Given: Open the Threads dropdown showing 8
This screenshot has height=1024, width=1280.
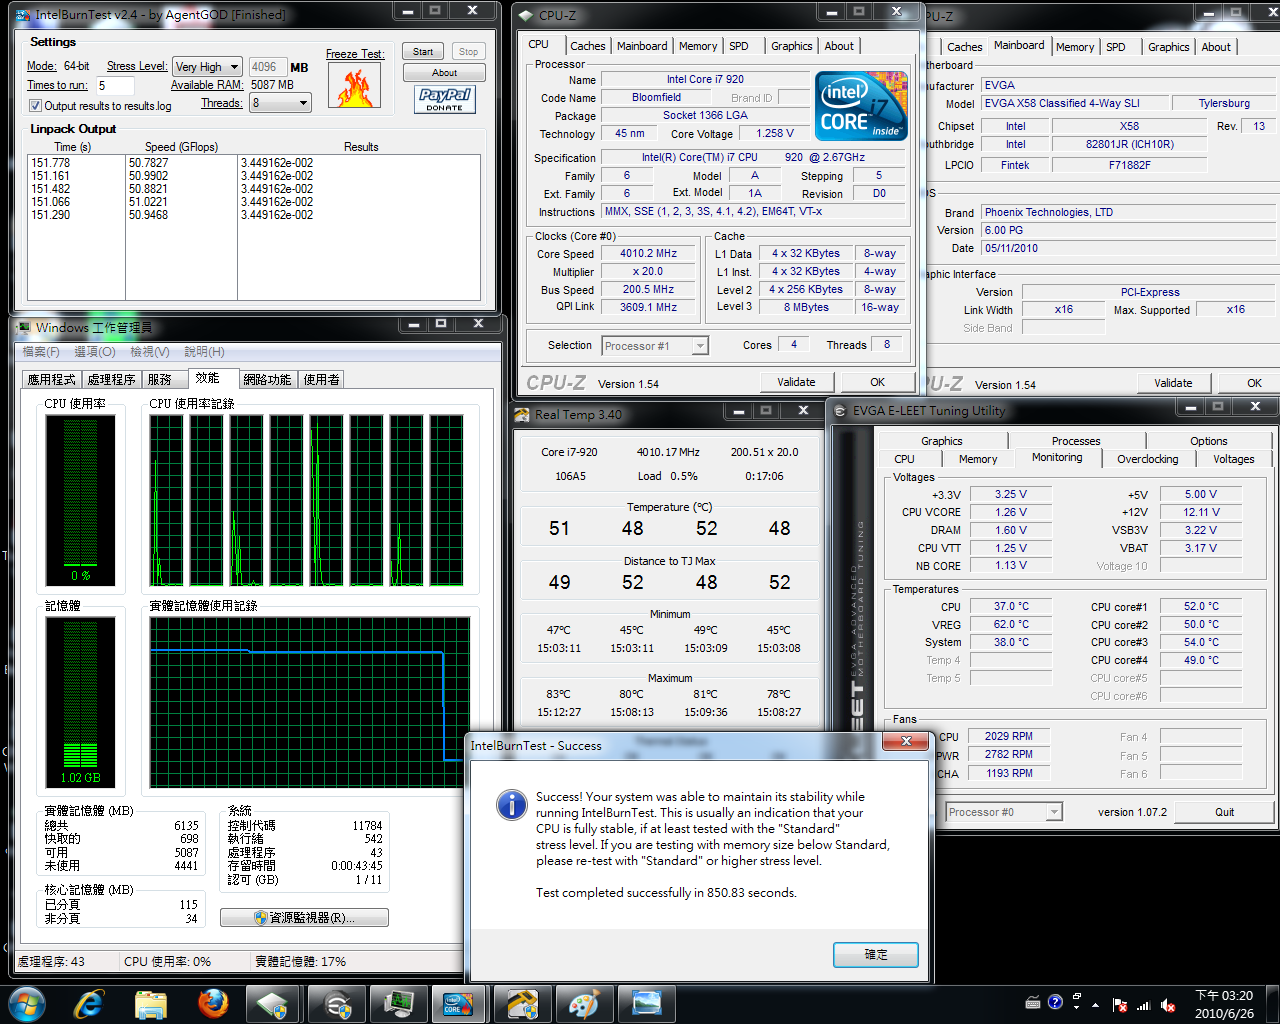Looking at the screenshot, I should pyautogui.click(x=280, y=103).
